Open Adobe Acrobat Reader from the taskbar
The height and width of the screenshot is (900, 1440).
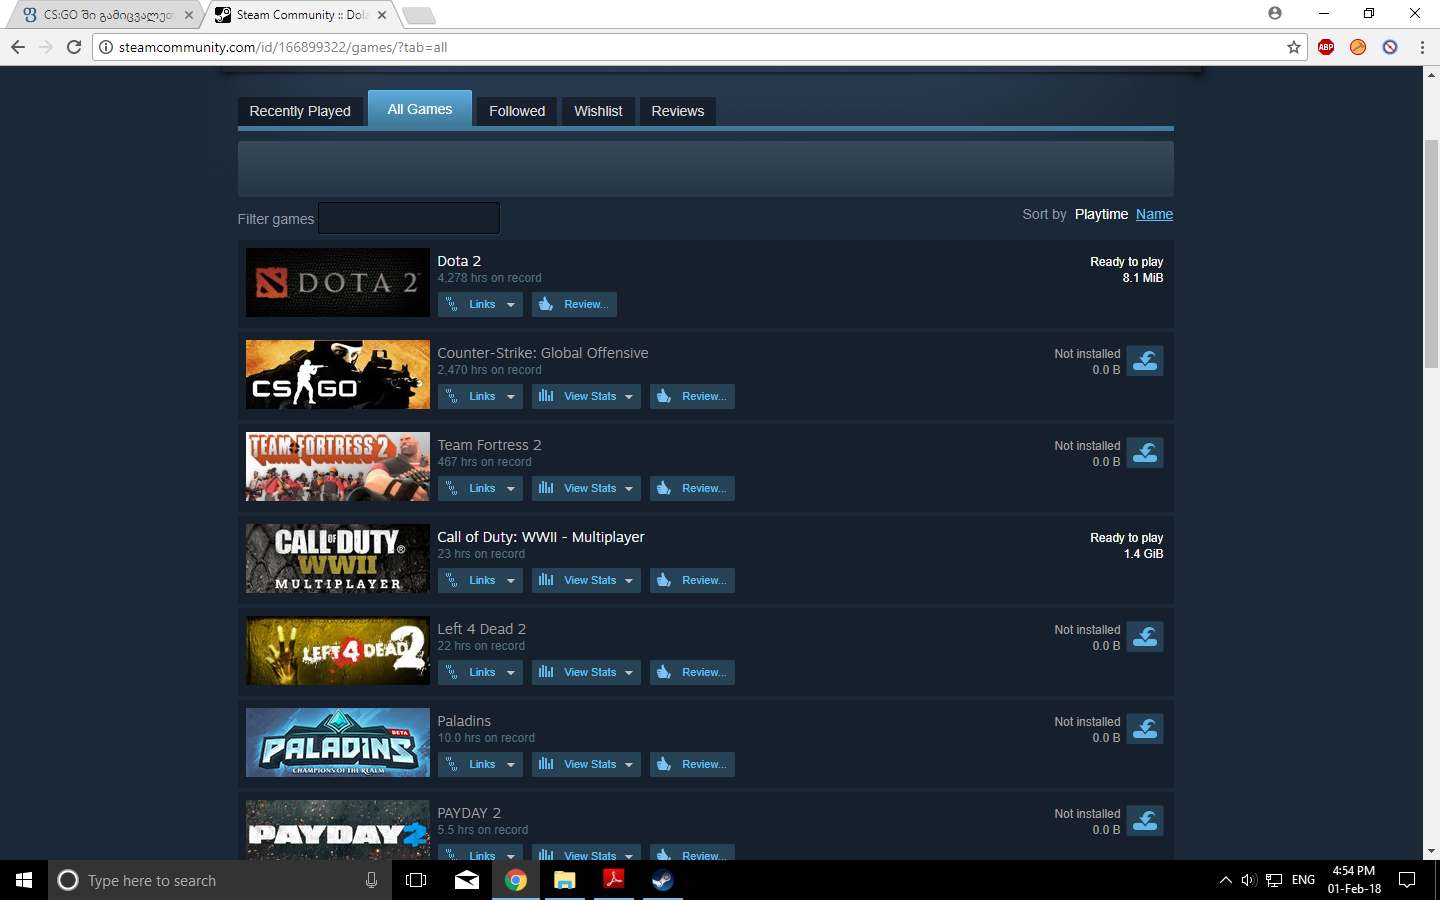(614, 880)
